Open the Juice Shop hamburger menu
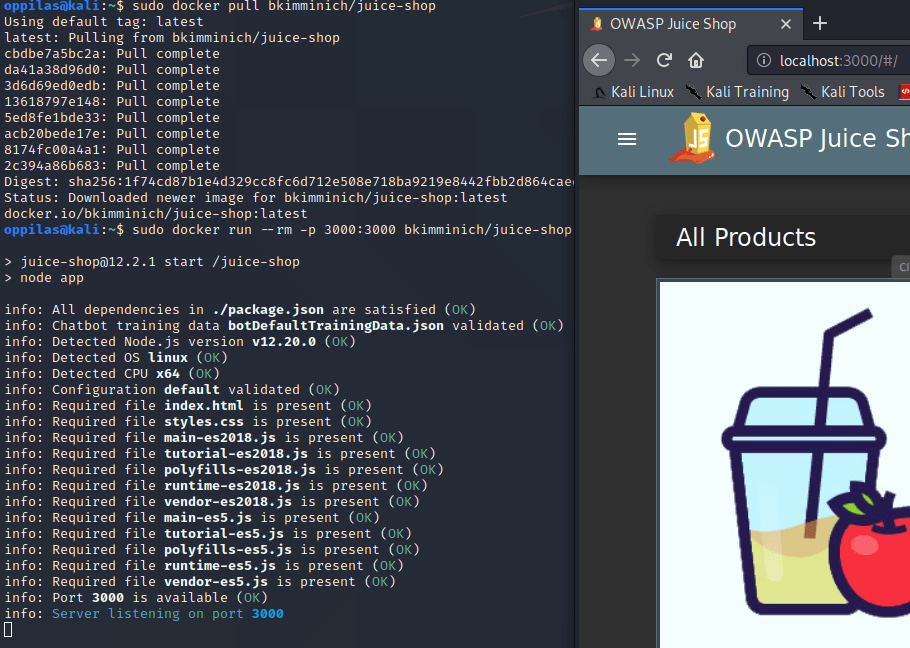The image size is (910, 648). tap(627, 139)
